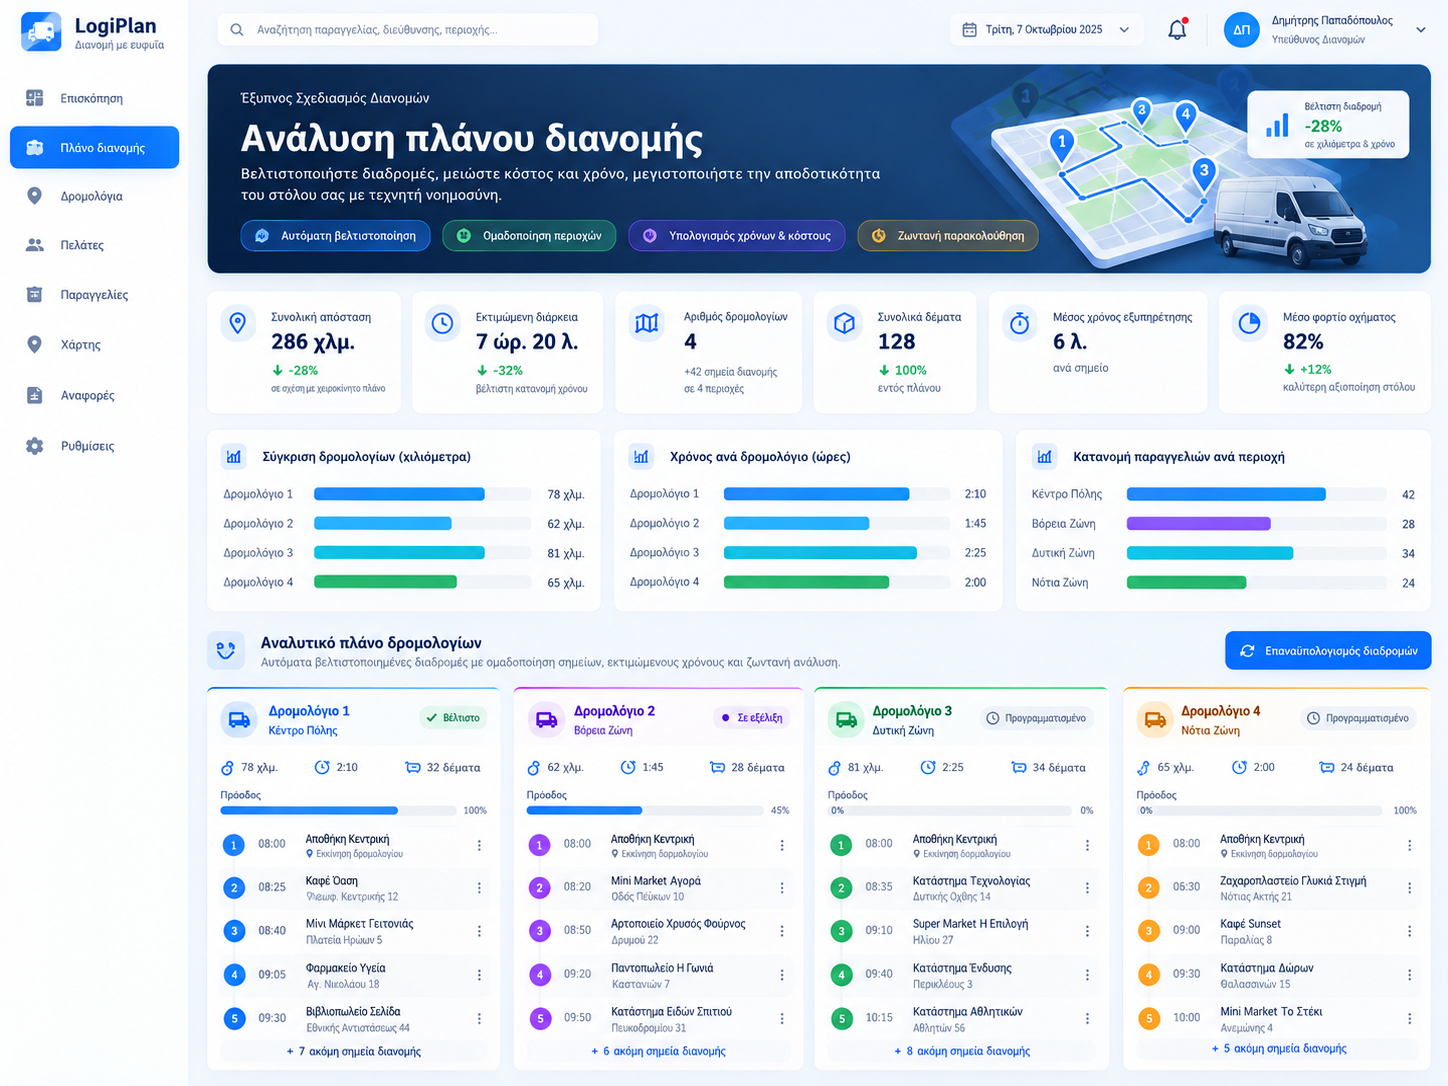Open options menu for Καφέ Όαση stop
The width and height of the screenshot is (1448, 1086).
tap(479, 888)
